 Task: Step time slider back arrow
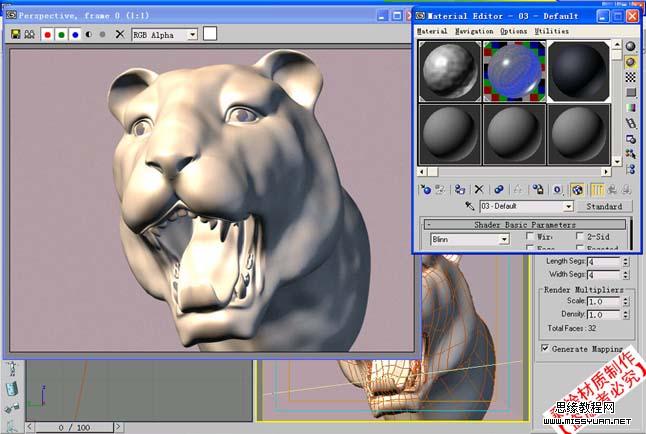coord(30,427)
